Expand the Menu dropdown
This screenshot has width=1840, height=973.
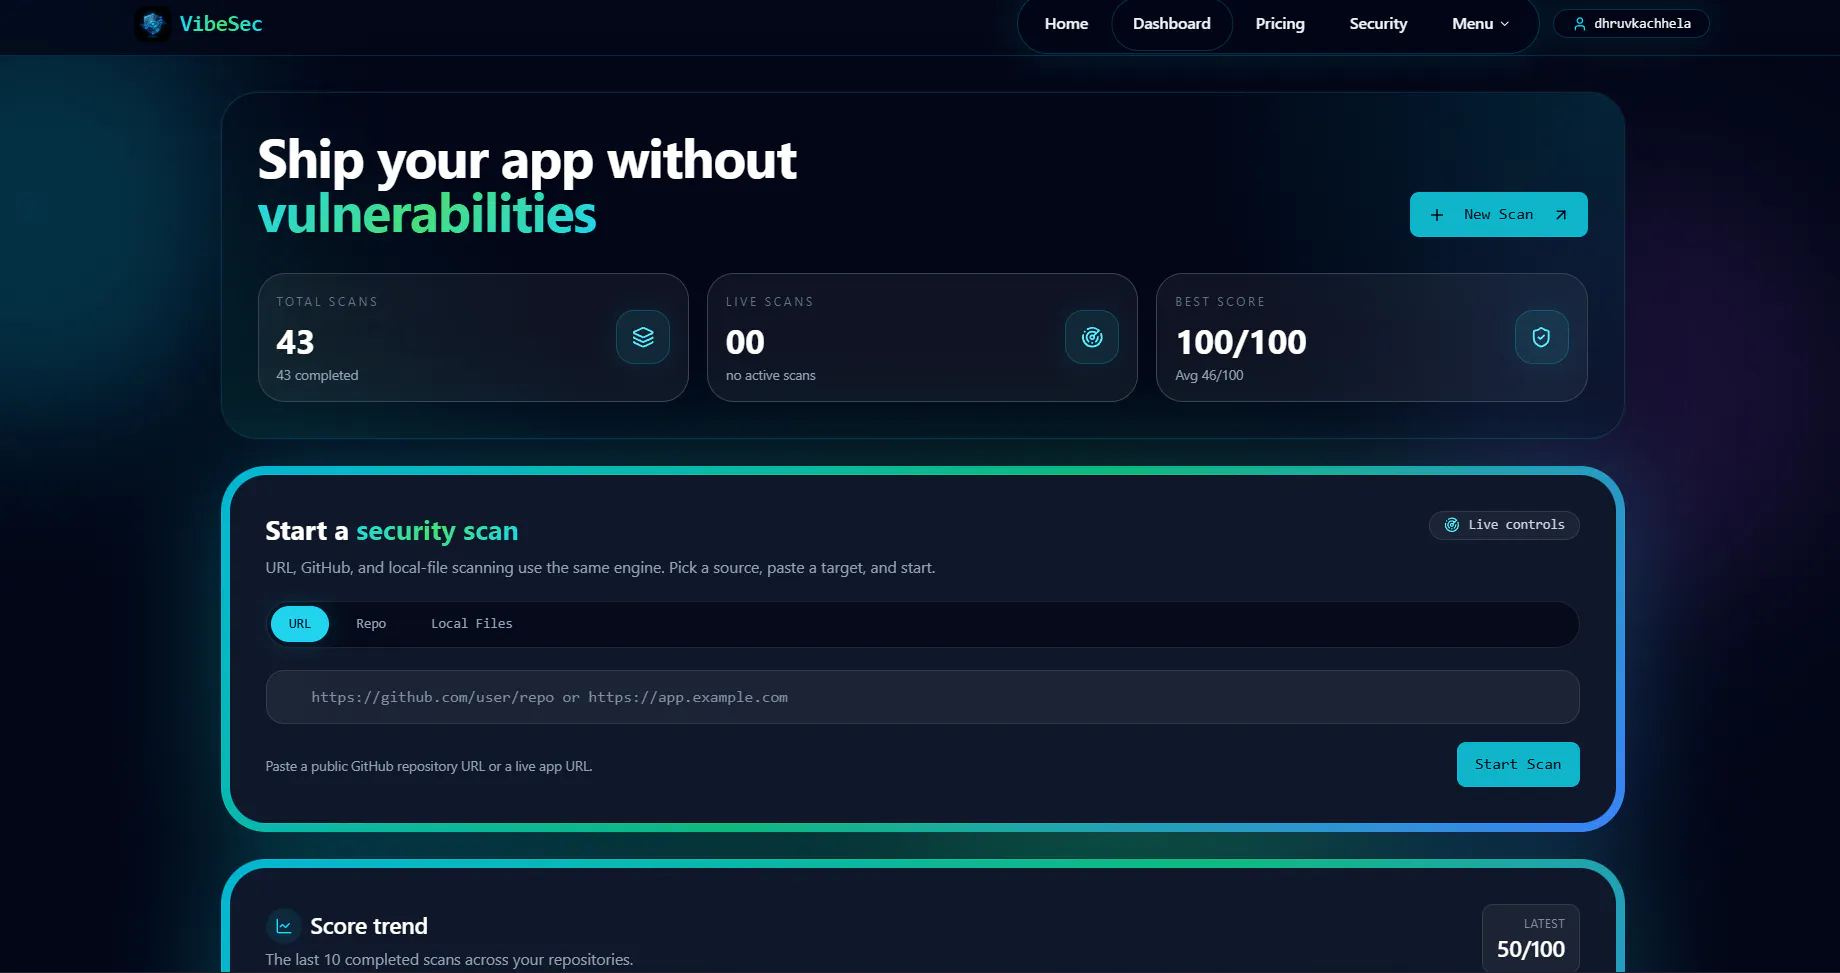1480,24
